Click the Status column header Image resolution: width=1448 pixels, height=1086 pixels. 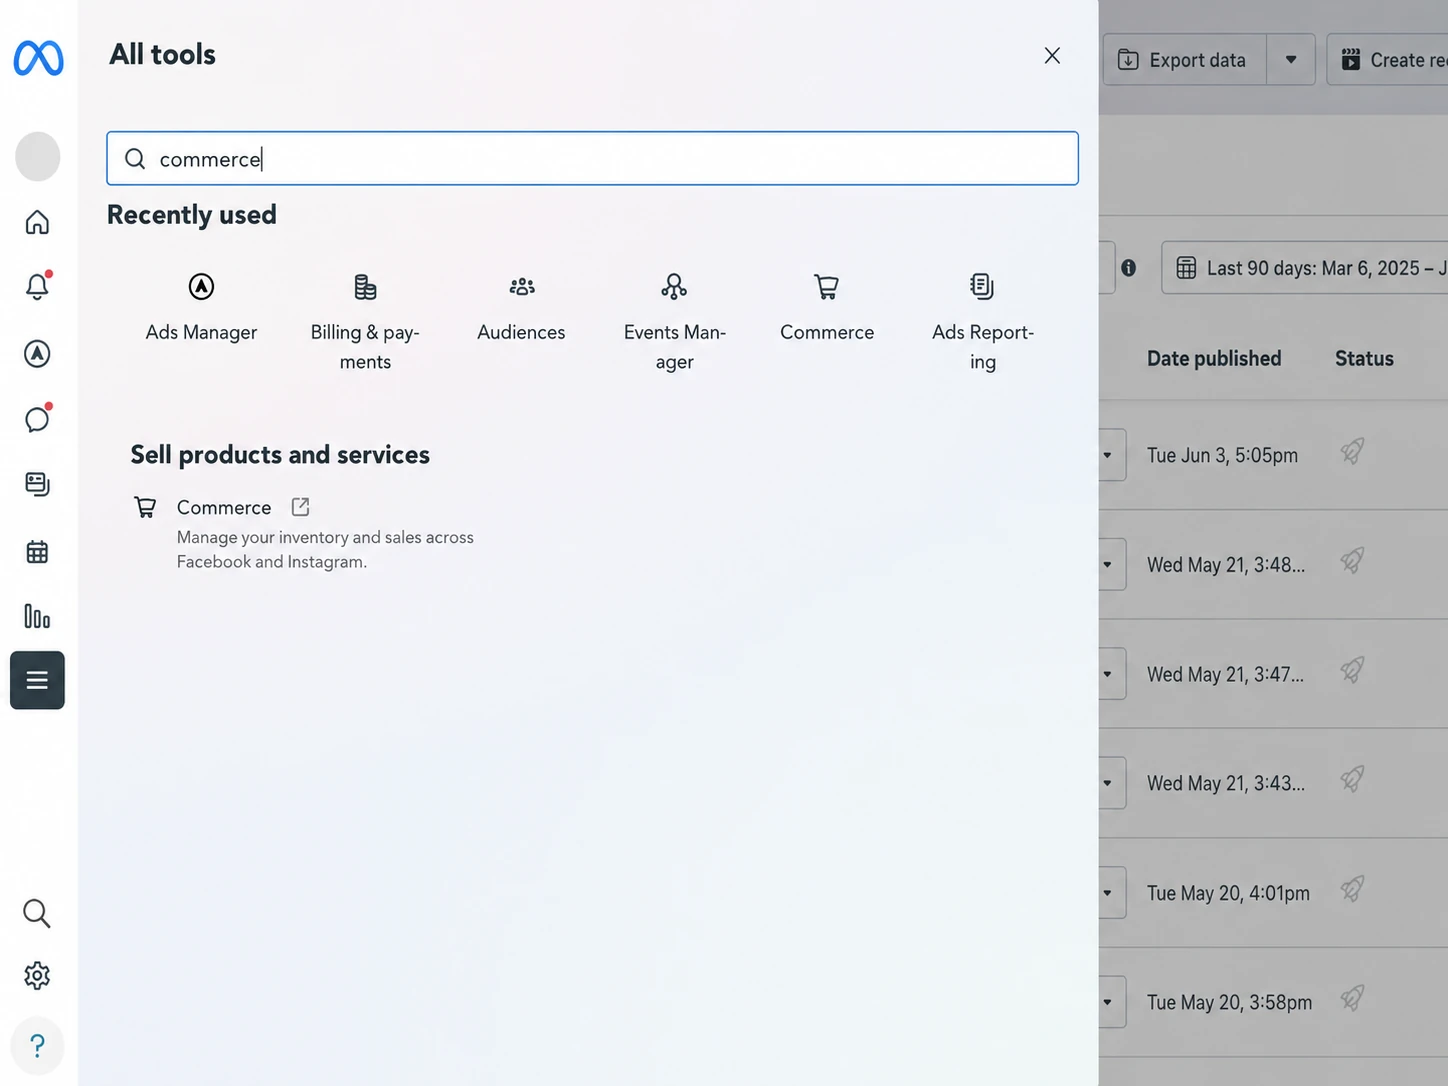click(1364, 358)
